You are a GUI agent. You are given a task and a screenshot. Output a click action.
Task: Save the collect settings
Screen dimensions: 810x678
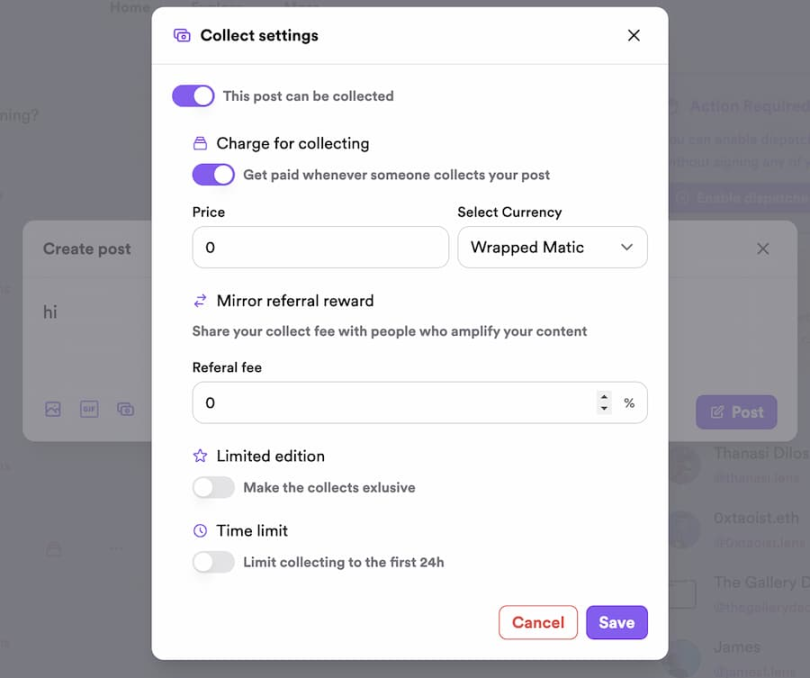pyautogui.click(x=616, y=622)
